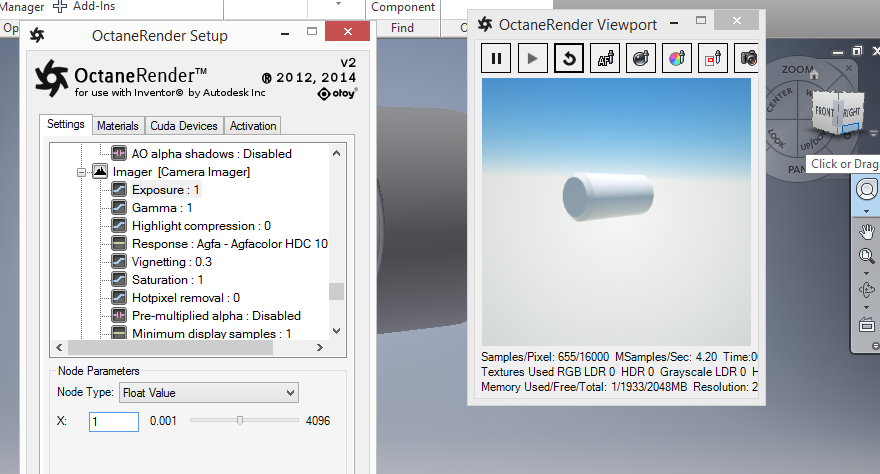
Task: Click the enum icon beside Response
Action: 118,243
